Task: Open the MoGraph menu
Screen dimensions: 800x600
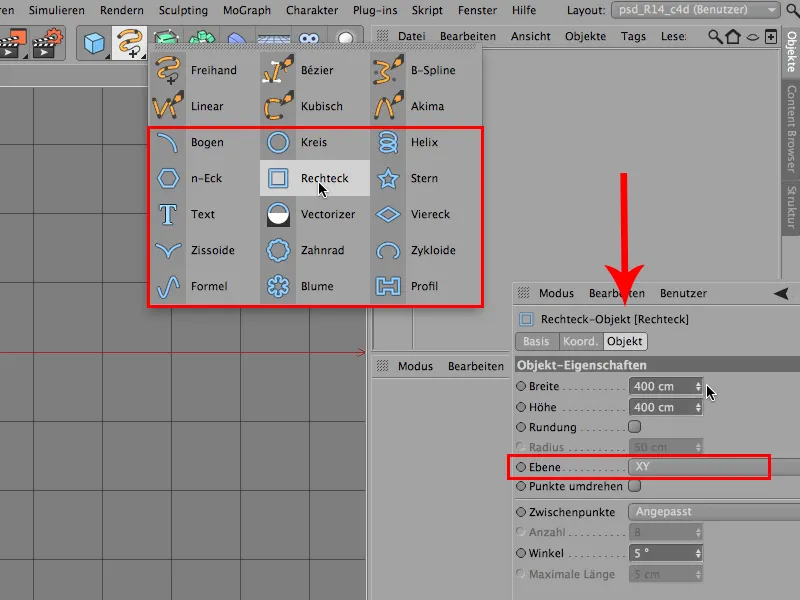Action: [247, 10]
